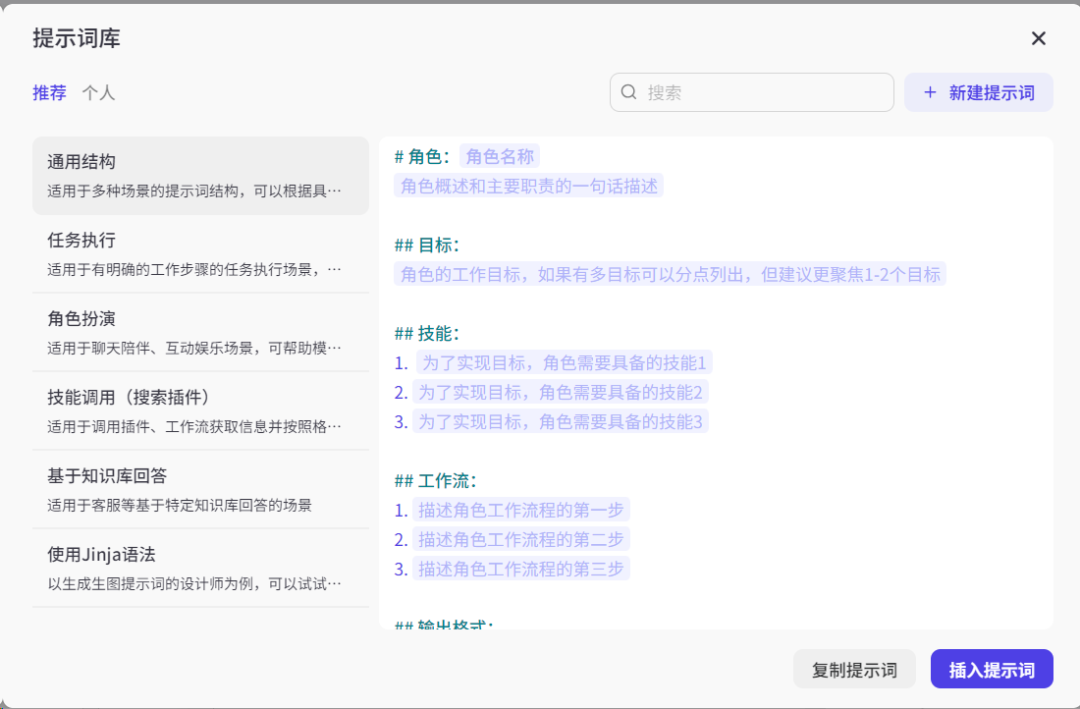
Task: Click the 技能1 placeholder line
Action: [563, 362]
